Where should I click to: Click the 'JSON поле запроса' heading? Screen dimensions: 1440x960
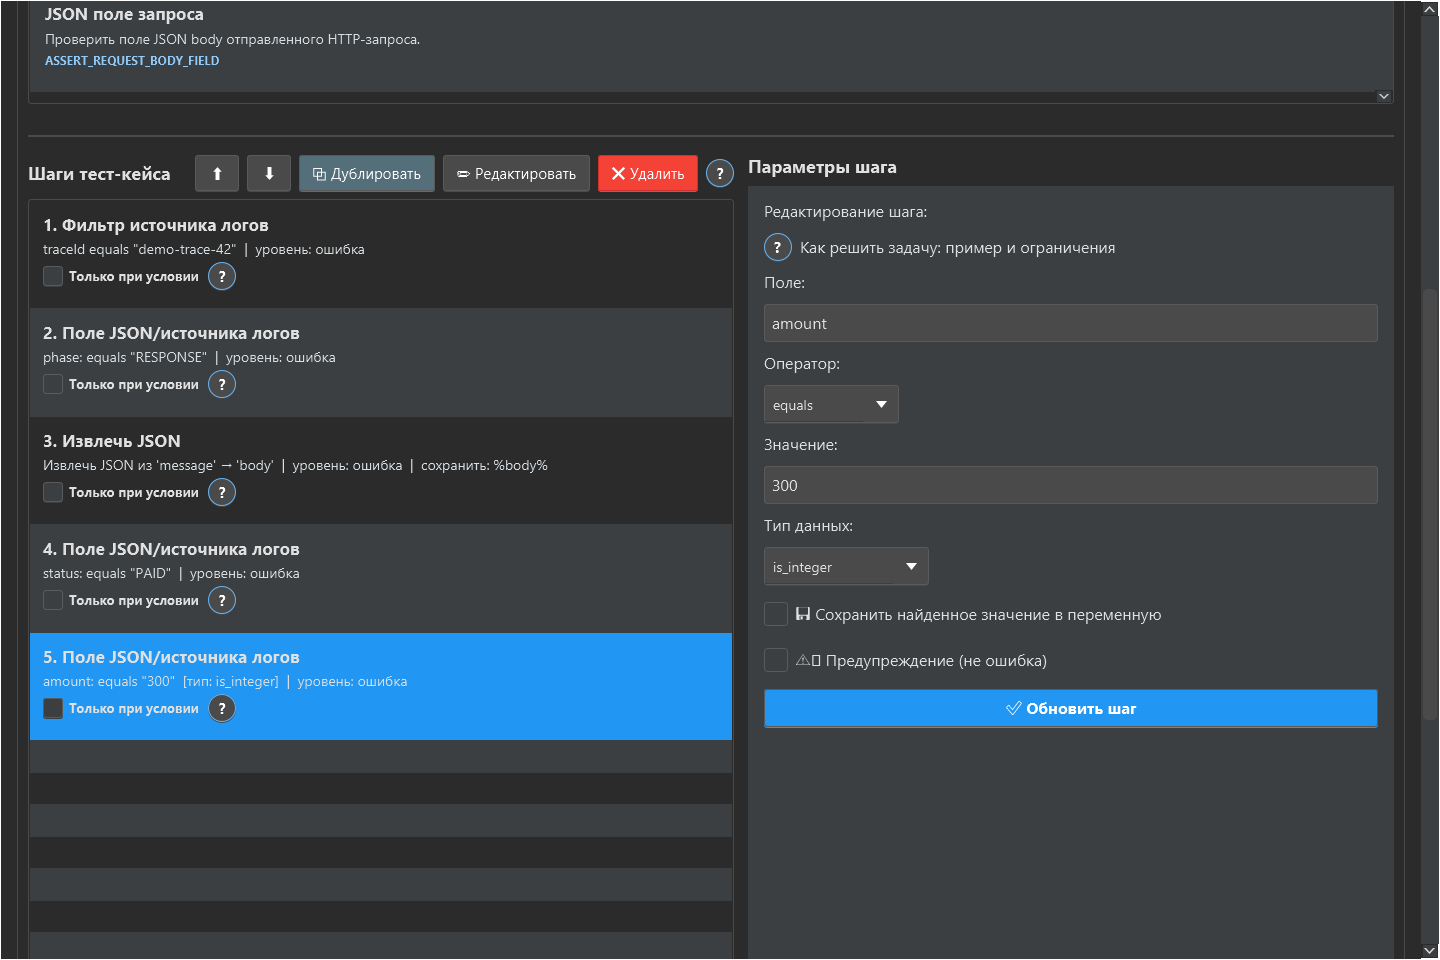pyautogui.click(x=124, y=15)
